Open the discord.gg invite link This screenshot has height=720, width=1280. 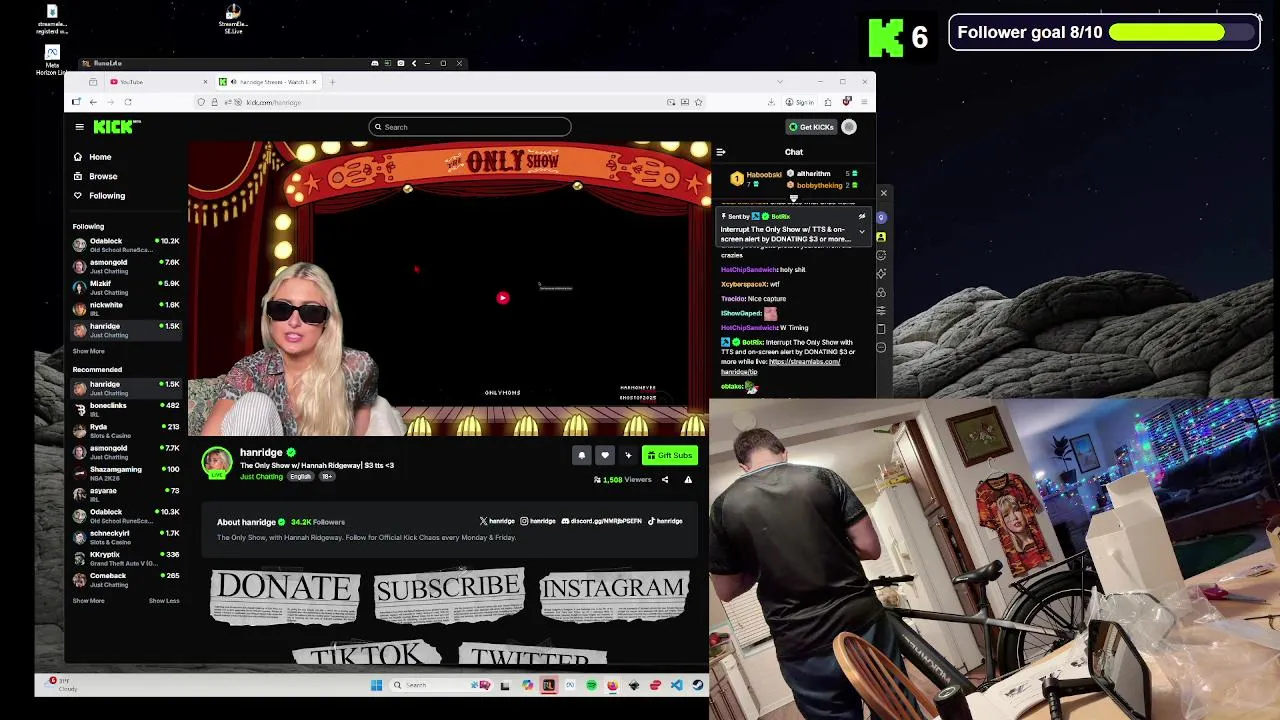[602, 521]
